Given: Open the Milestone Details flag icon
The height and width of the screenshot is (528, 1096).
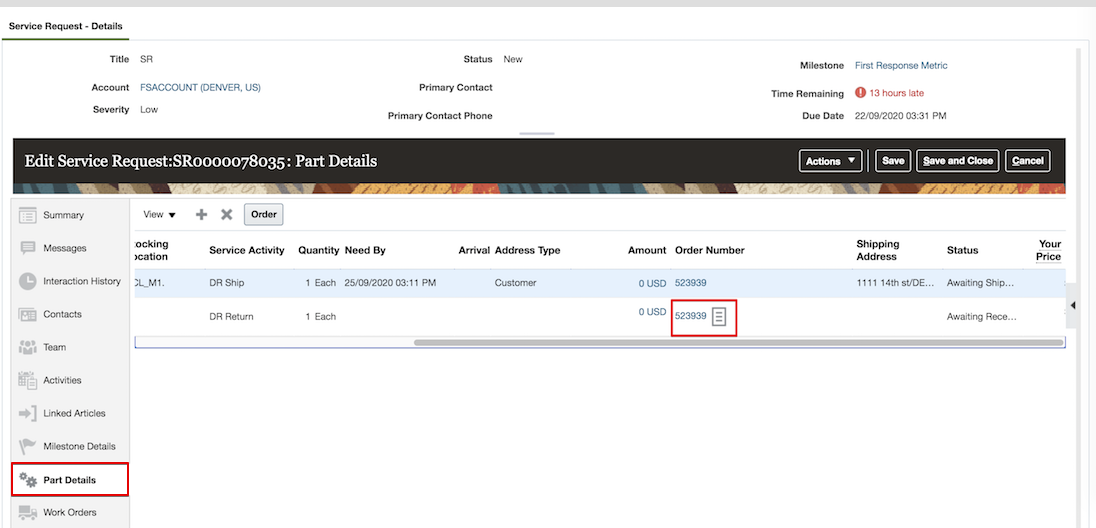Looking at the screenshot, I should click(28, 446).
